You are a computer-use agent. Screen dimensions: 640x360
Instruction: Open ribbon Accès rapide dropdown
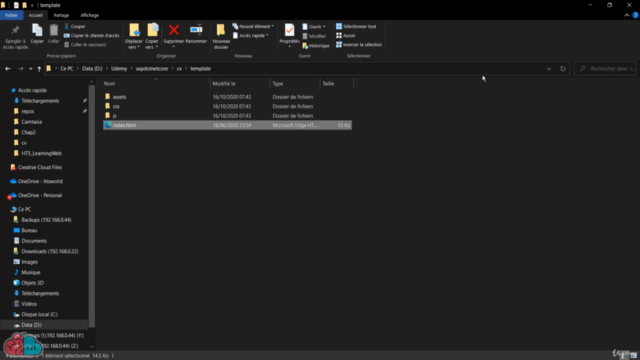[251, 36]
